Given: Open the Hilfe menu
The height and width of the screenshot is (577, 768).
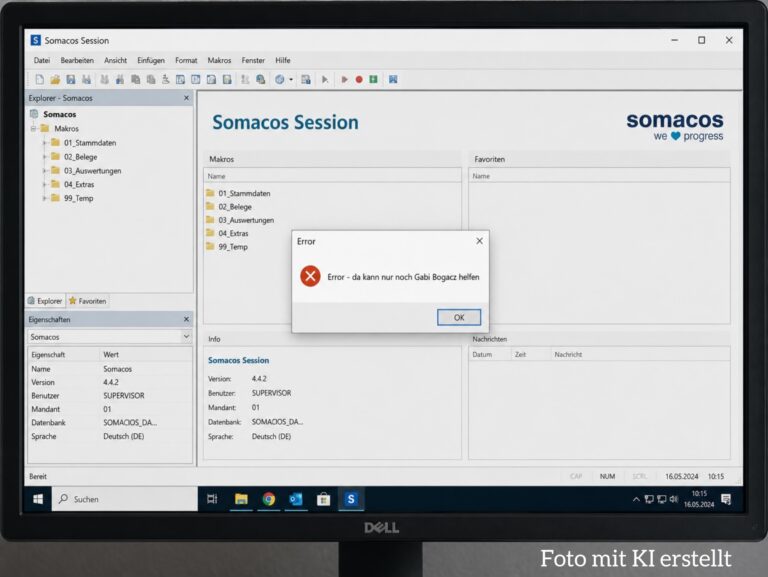Looking at the screenshot, I should [283, 60].
